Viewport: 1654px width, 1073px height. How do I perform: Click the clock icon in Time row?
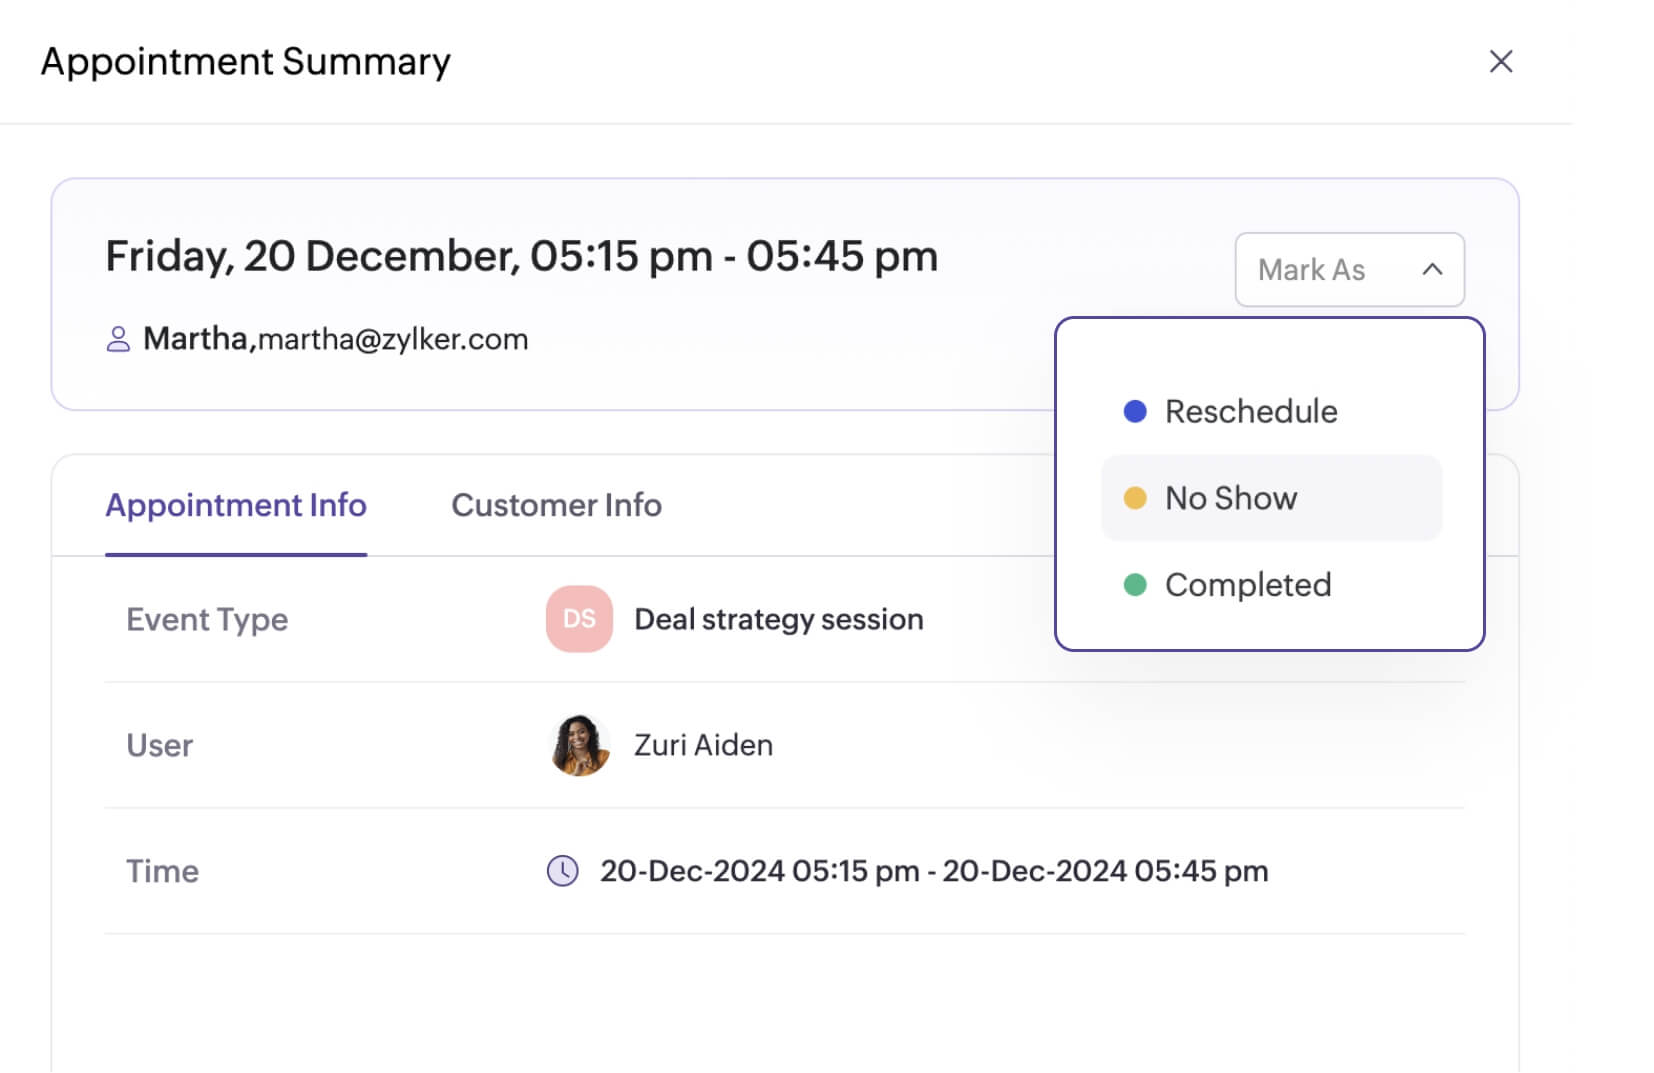pyautogui.click(x=563, y=871)
